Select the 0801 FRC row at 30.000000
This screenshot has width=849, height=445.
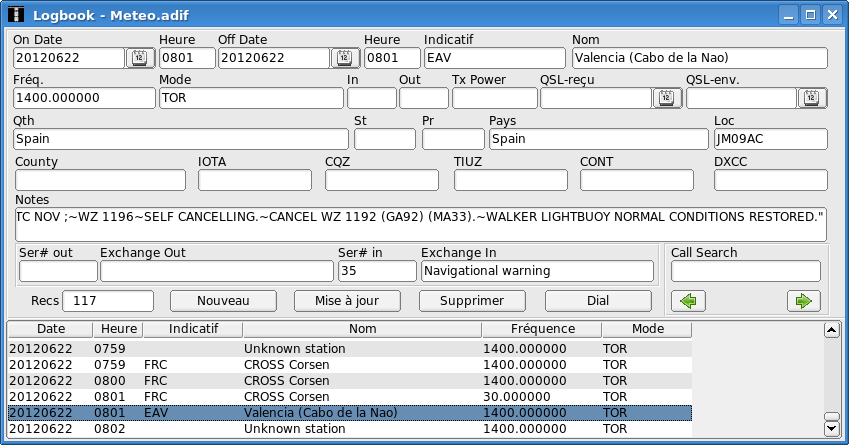click(x=350, y=397)
